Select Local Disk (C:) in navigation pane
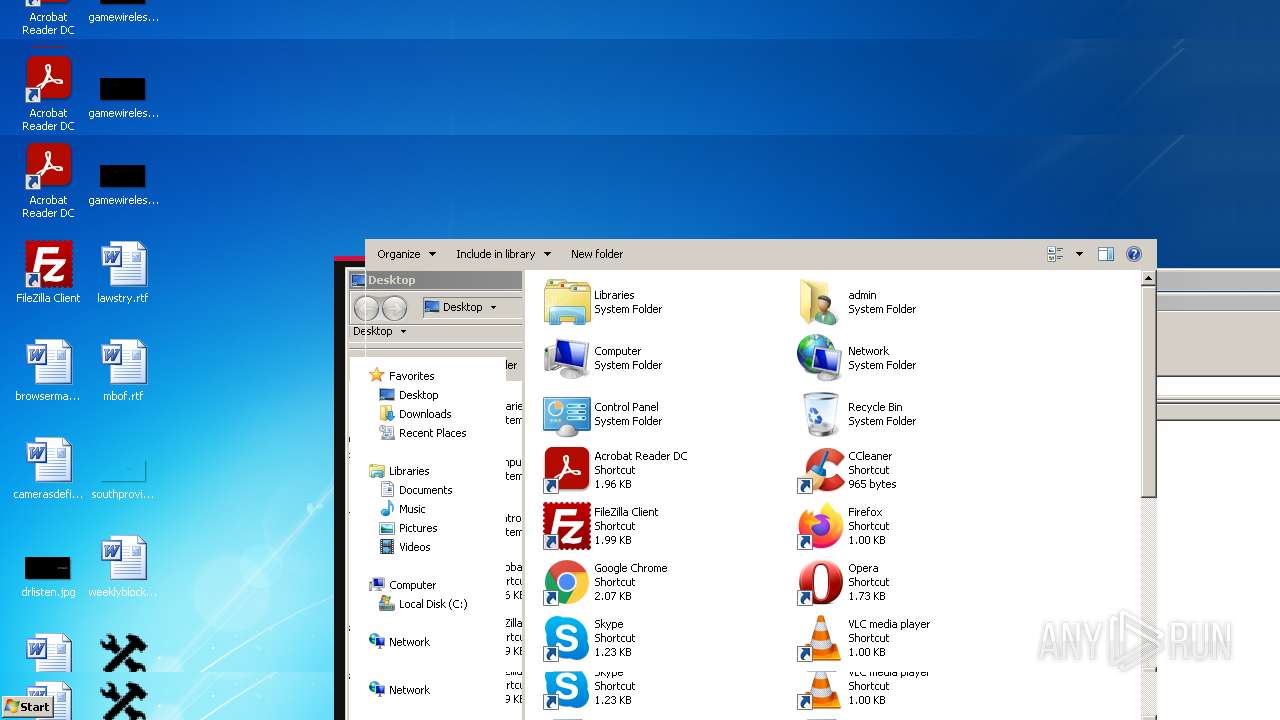The height and width of the screenshot is (720, 1280). click(432, 604)
